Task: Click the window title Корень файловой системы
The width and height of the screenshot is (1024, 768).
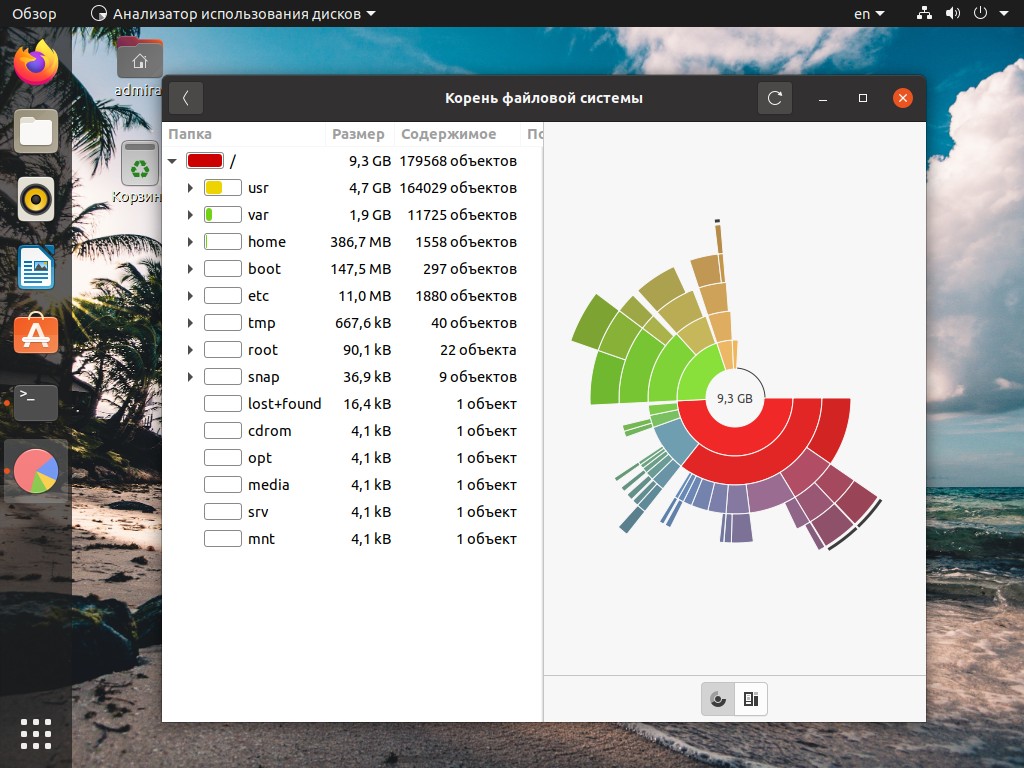Action: tap(544, 98)
